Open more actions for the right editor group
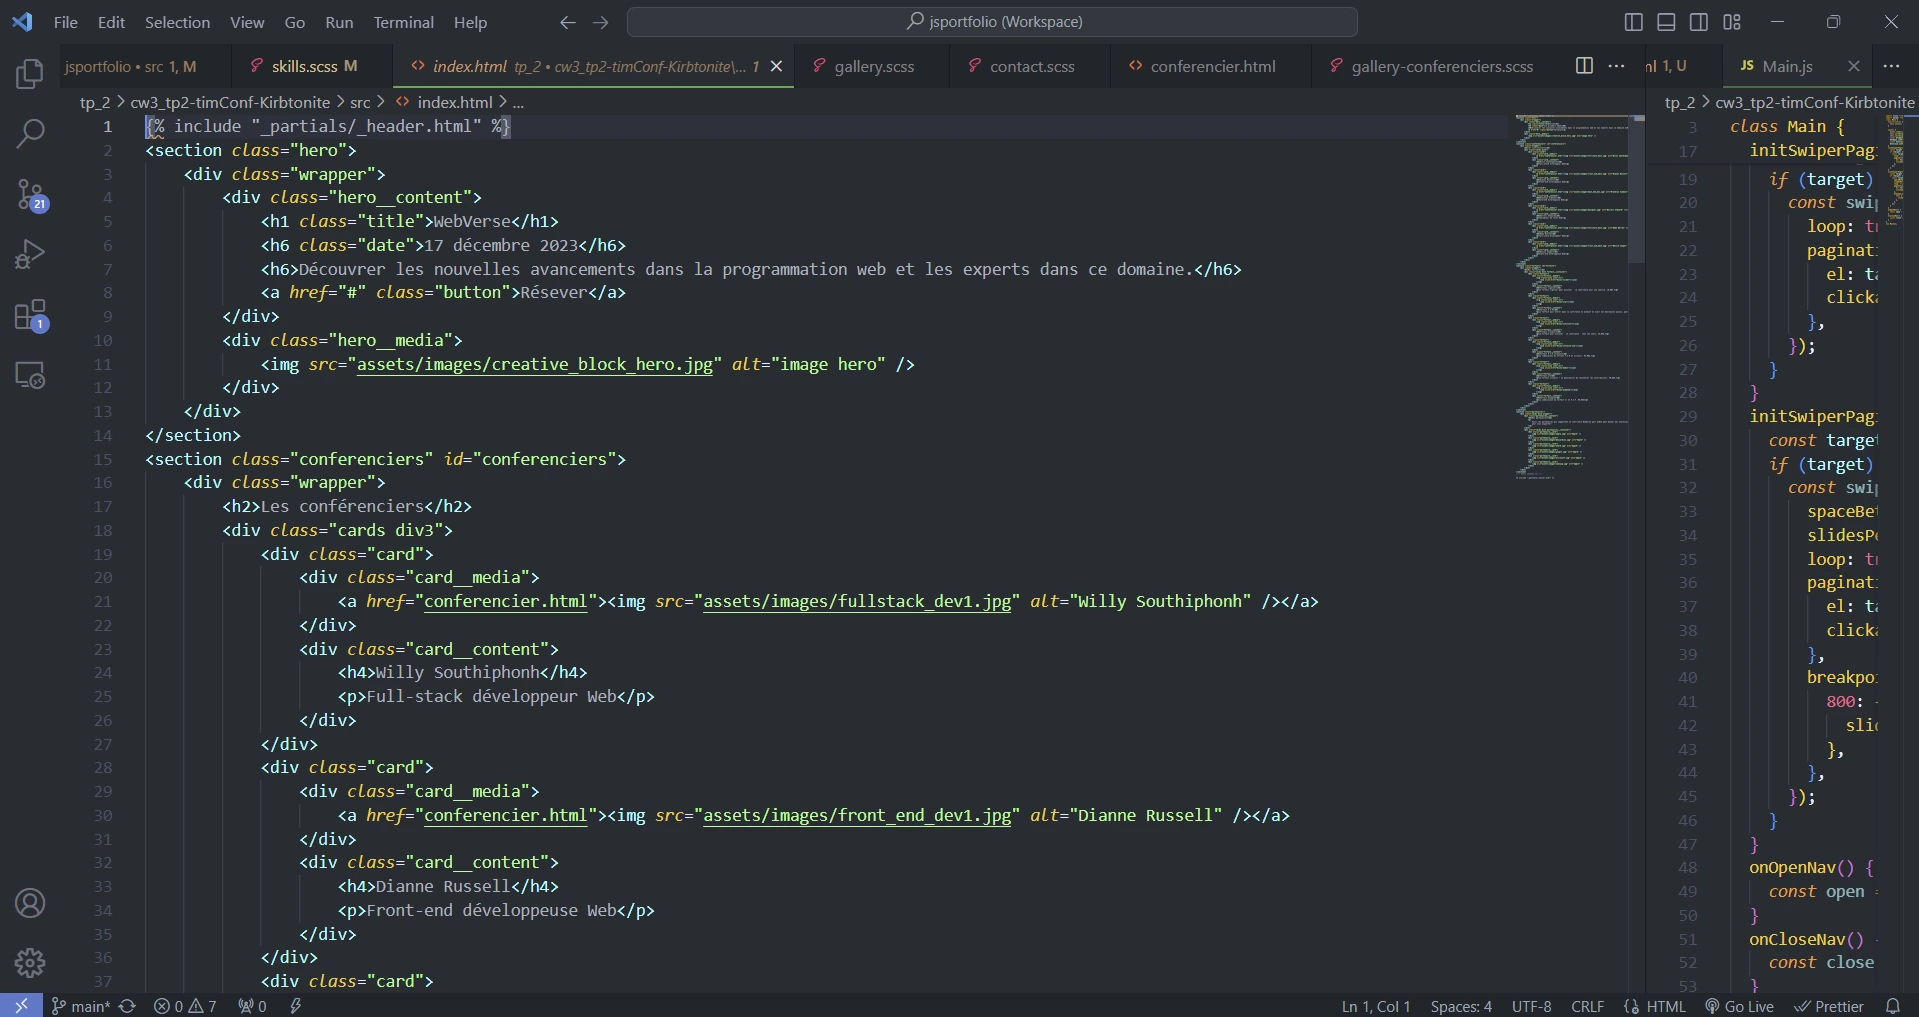 tap(1891, 66)
